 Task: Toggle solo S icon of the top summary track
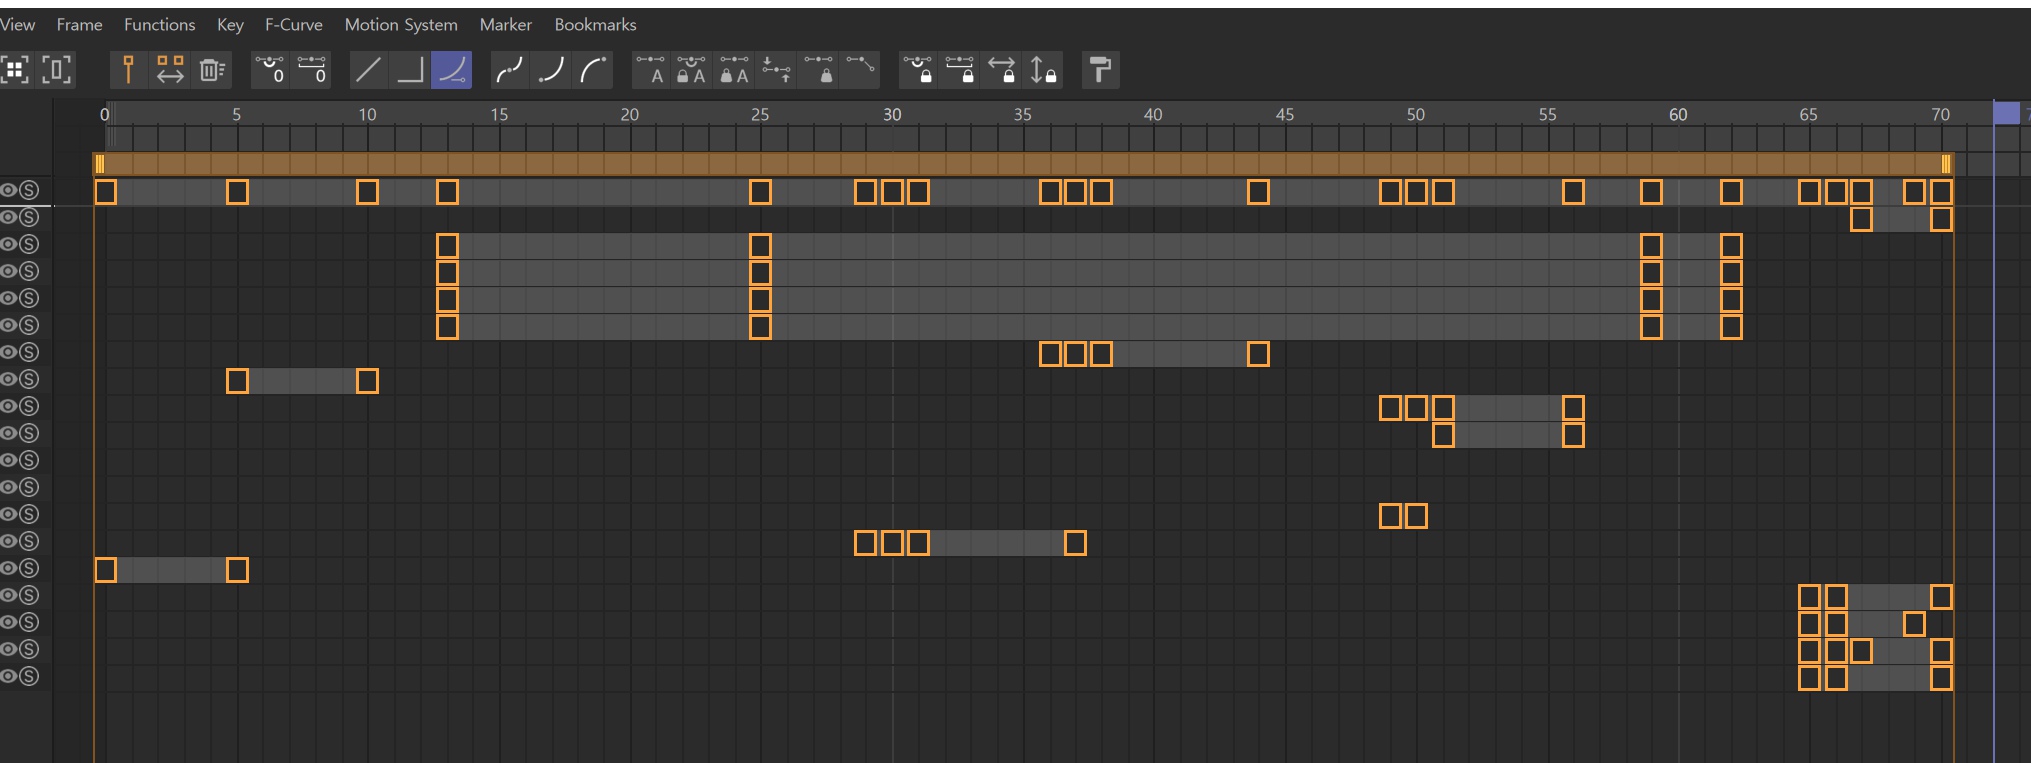click(x=30, y=190)
